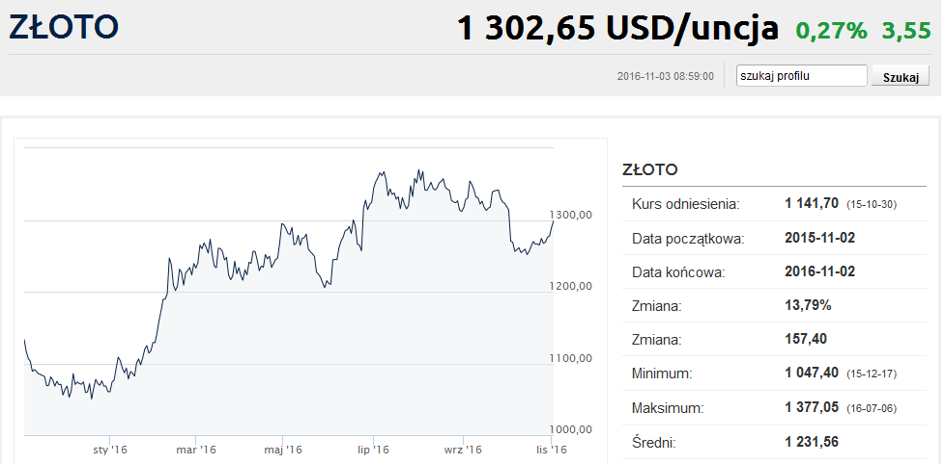Click the 3,55 green change amount

click(907, 30)
